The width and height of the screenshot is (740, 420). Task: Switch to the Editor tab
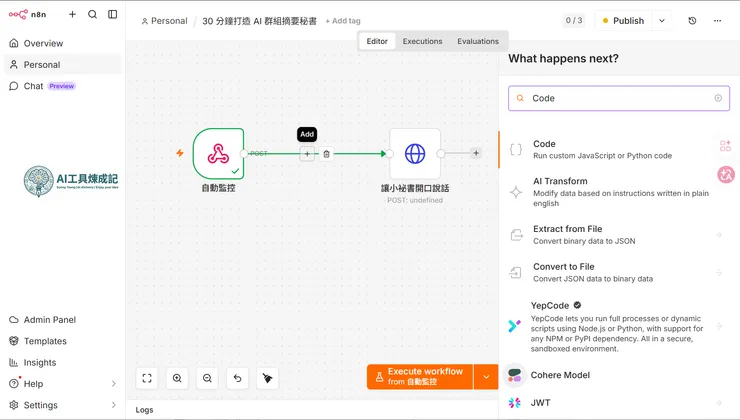point(377,41)
